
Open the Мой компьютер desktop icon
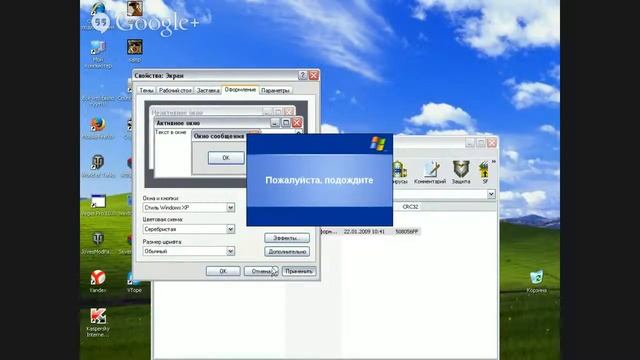point(98,54)
